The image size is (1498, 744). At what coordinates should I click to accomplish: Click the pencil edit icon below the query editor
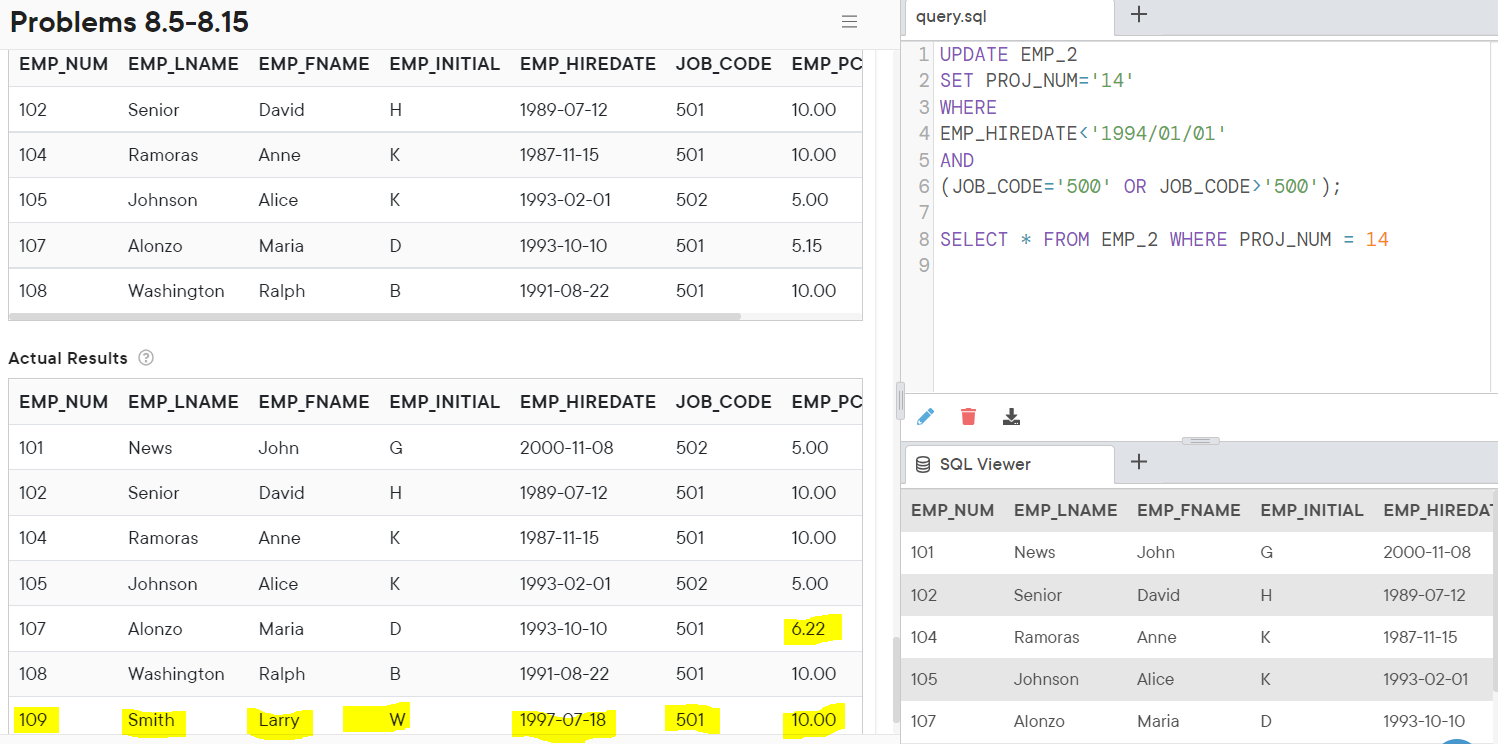pyautogui.click(x=925, y=416)
